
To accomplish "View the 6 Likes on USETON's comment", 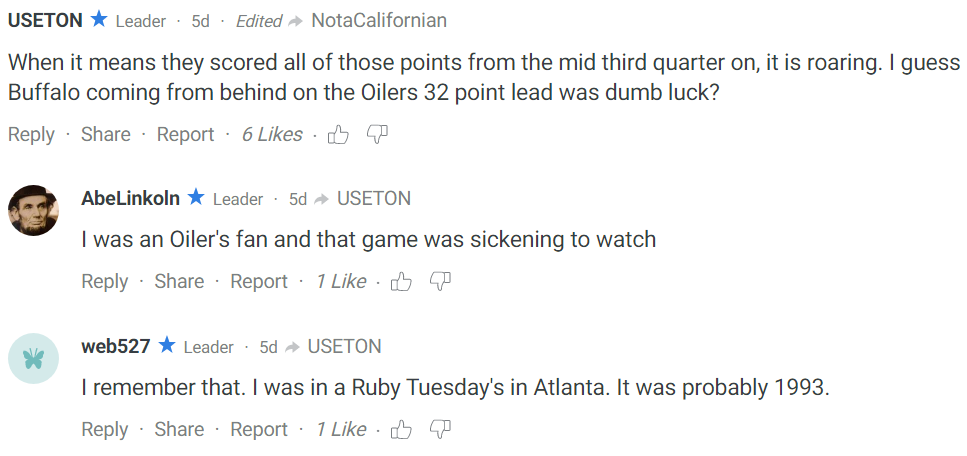I will 272,135.
